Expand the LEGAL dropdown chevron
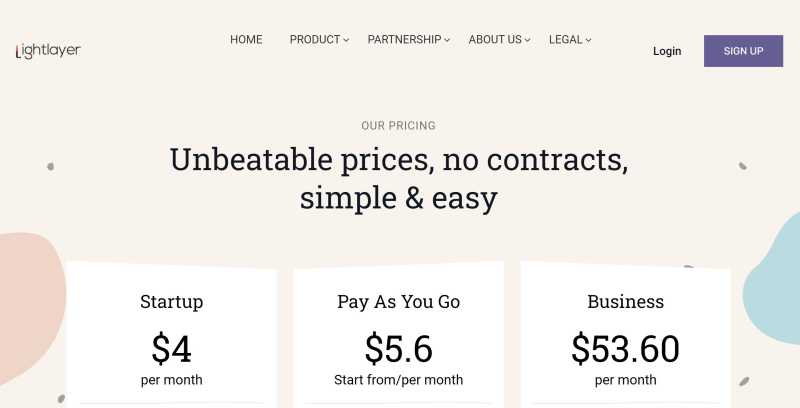The image size is (800, 408). click(x=589, y=41)
